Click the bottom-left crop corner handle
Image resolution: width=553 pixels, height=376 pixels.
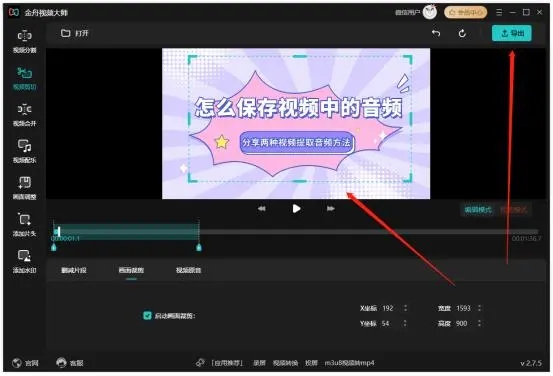192,178
